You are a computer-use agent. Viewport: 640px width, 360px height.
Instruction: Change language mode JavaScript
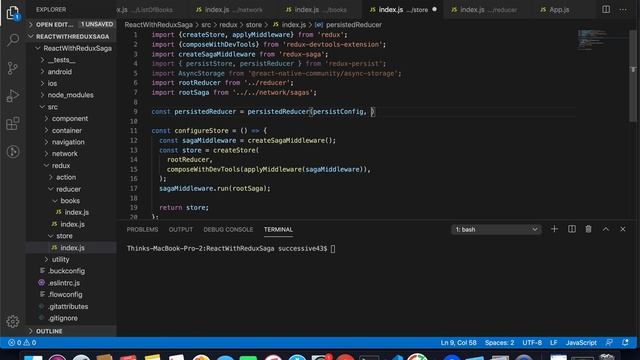581,343
